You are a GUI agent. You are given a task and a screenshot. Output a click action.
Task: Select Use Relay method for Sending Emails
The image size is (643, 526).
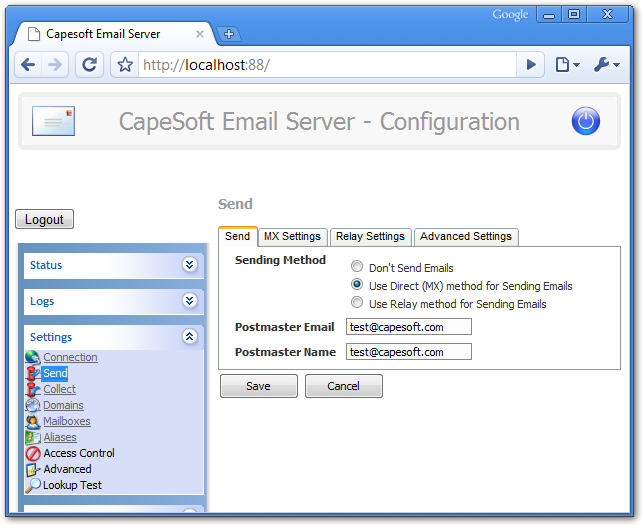(357, 303)
